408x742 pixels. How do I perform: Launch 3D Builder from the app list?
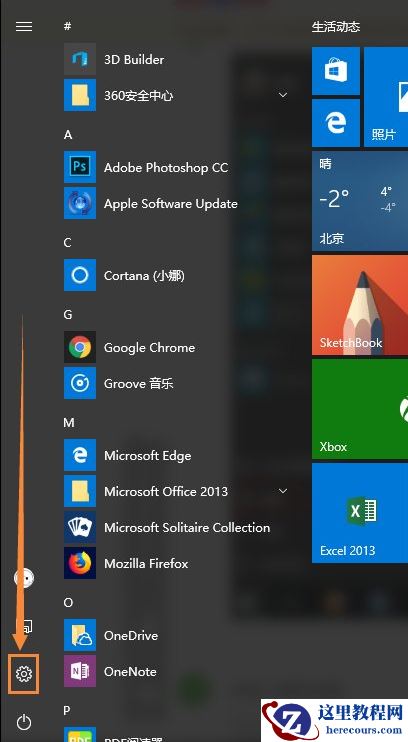coord(176,59)
